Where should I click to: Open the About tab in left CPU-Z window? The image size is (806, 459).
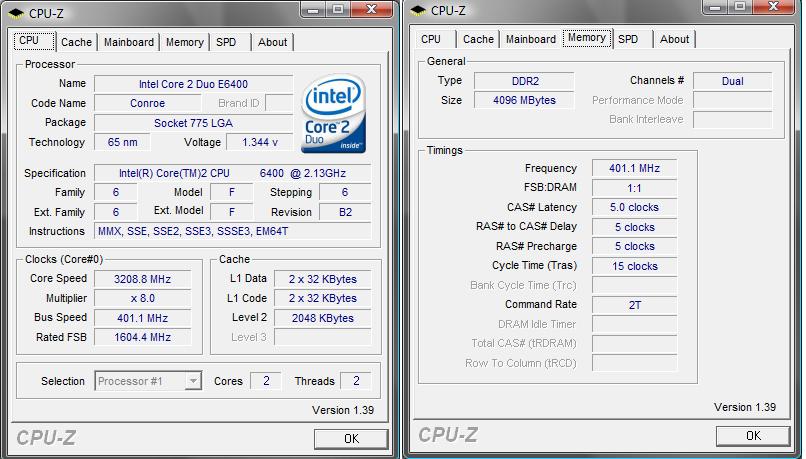pyautogui.click(x=272, y=42)
